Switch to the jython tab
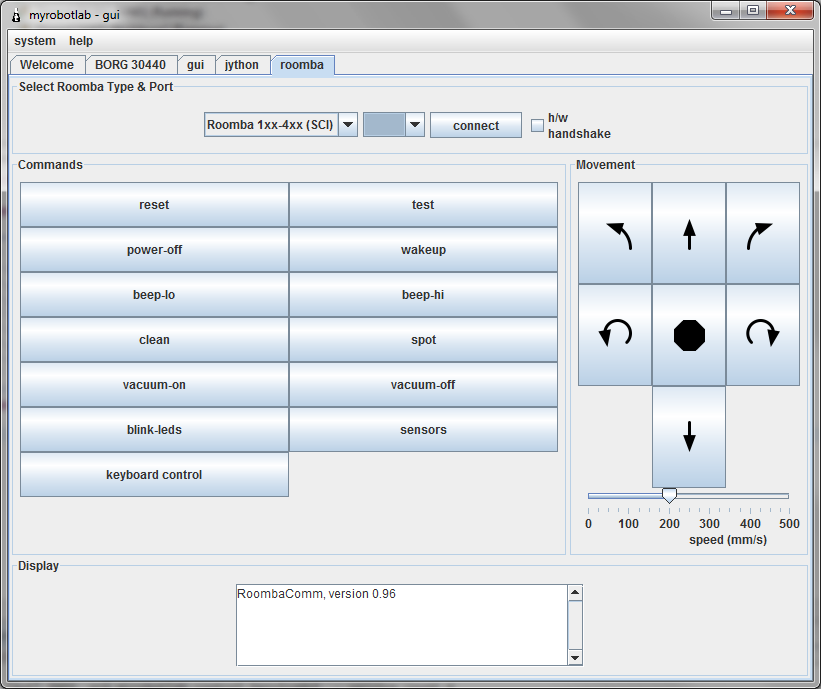 click(x=242, y=65)
